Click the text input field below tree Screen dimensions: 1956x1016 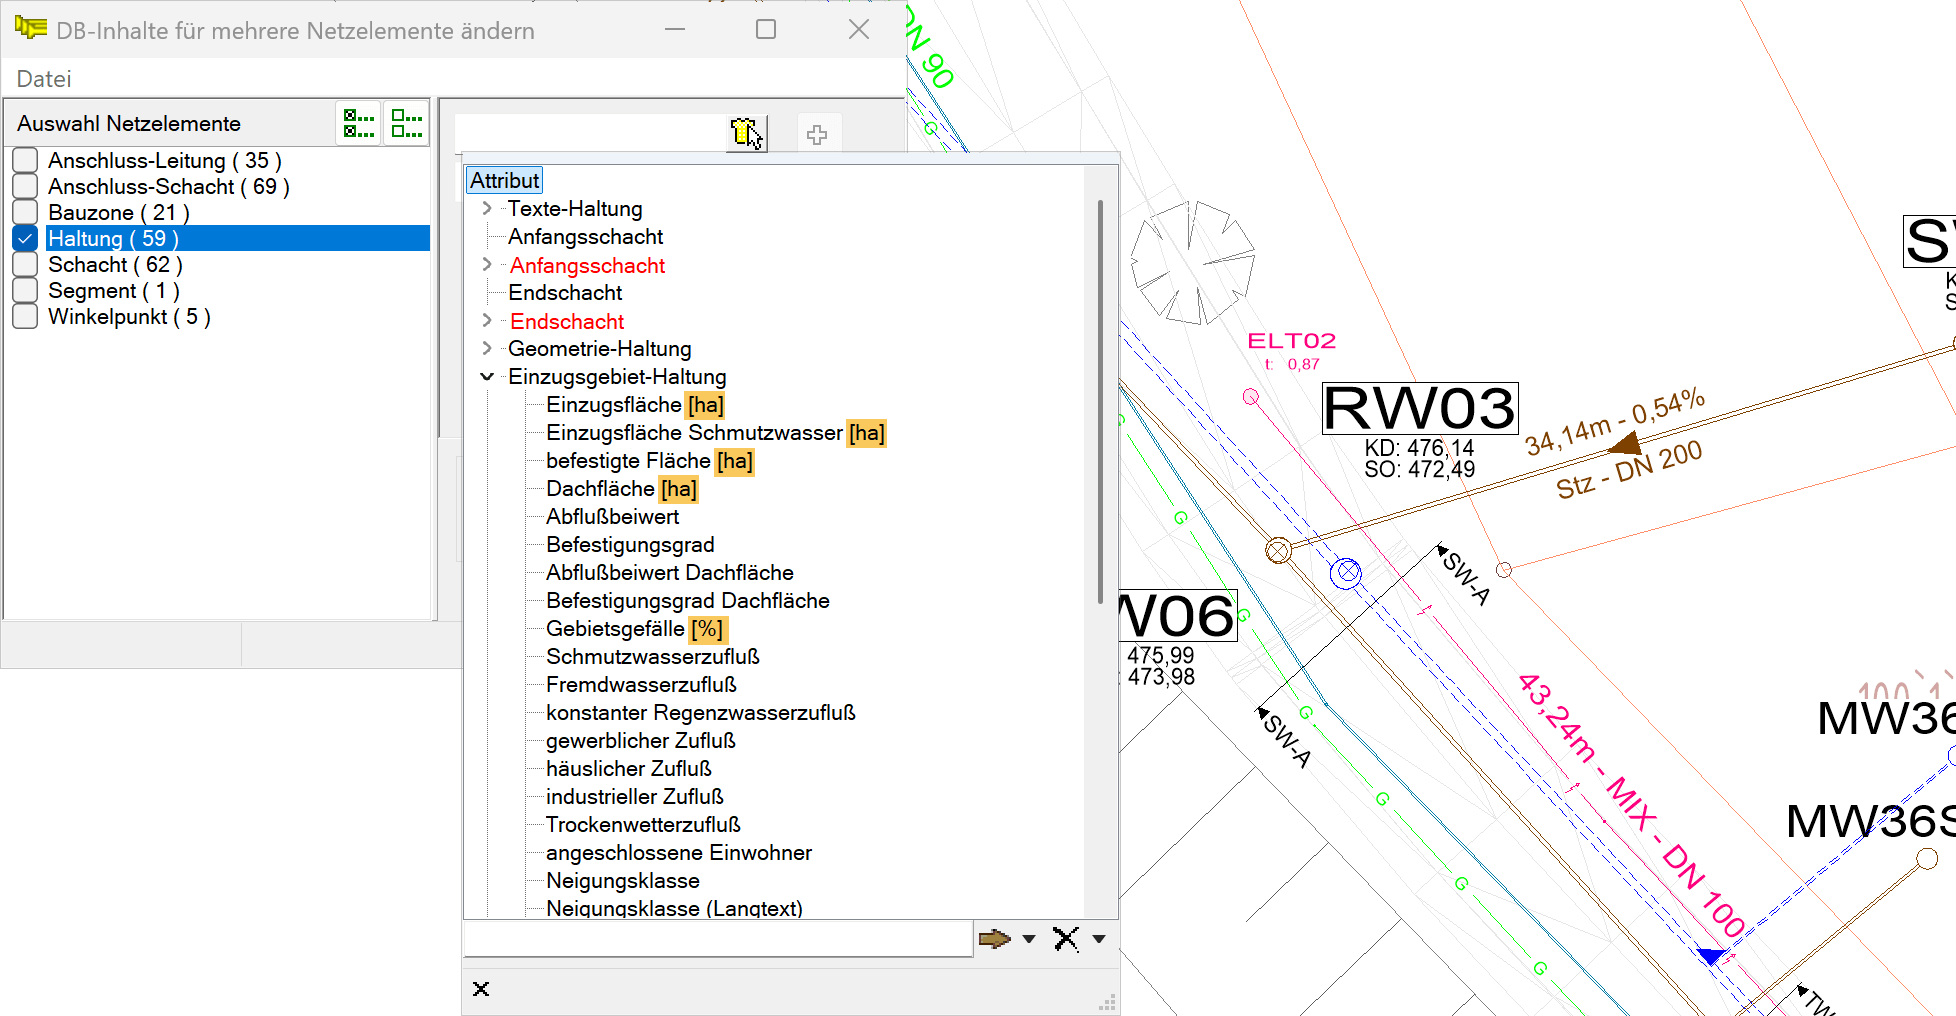tap(717, 939)
